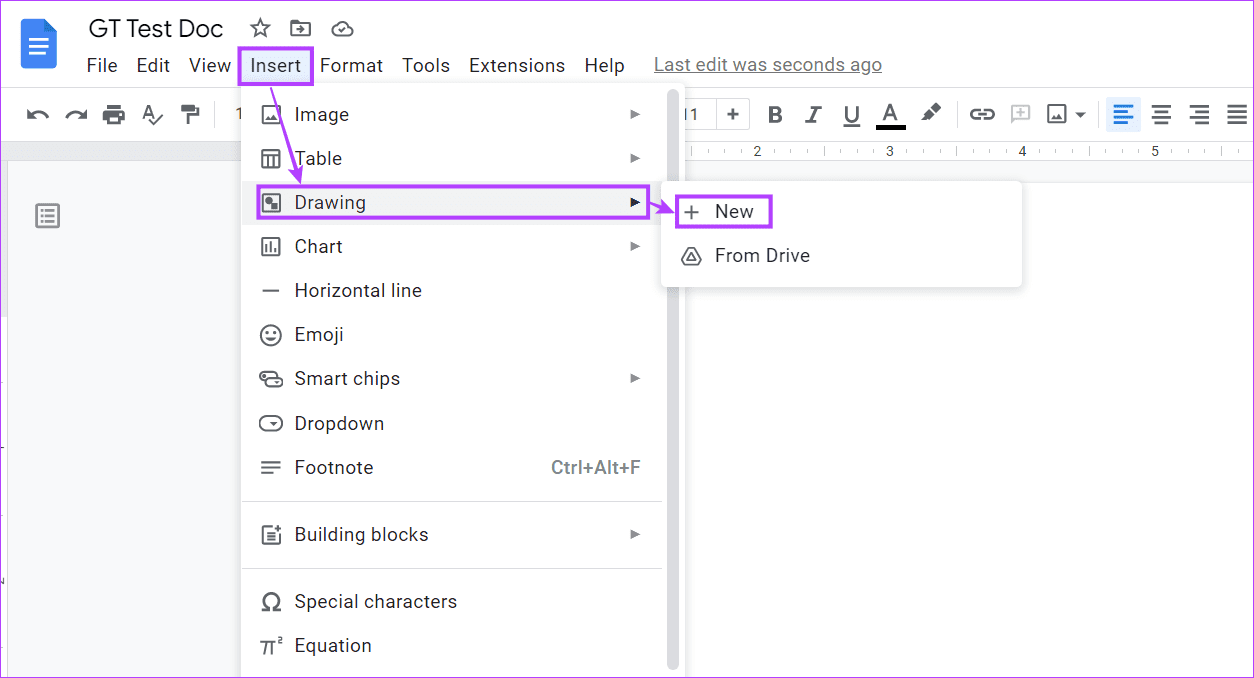
Task: Open the Format menu
Action: (x=351, y=65)
